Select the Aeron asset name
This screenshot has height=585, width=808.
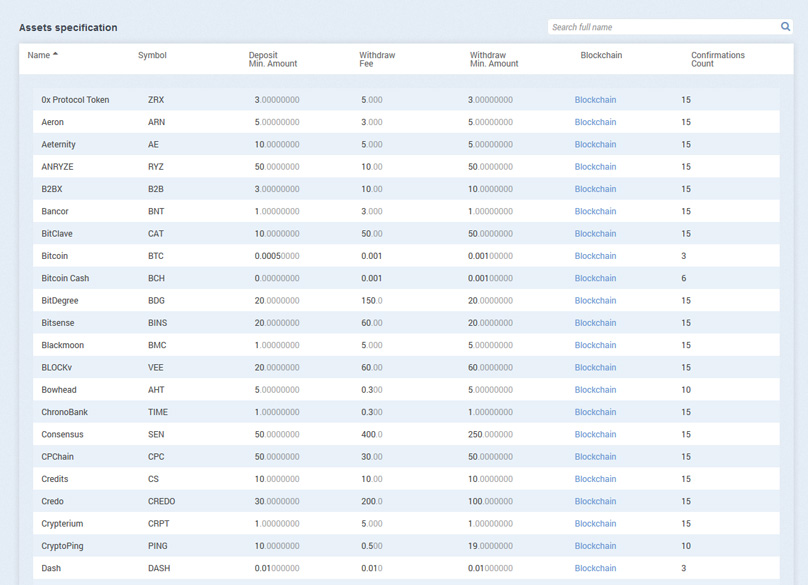coord(53,122)
